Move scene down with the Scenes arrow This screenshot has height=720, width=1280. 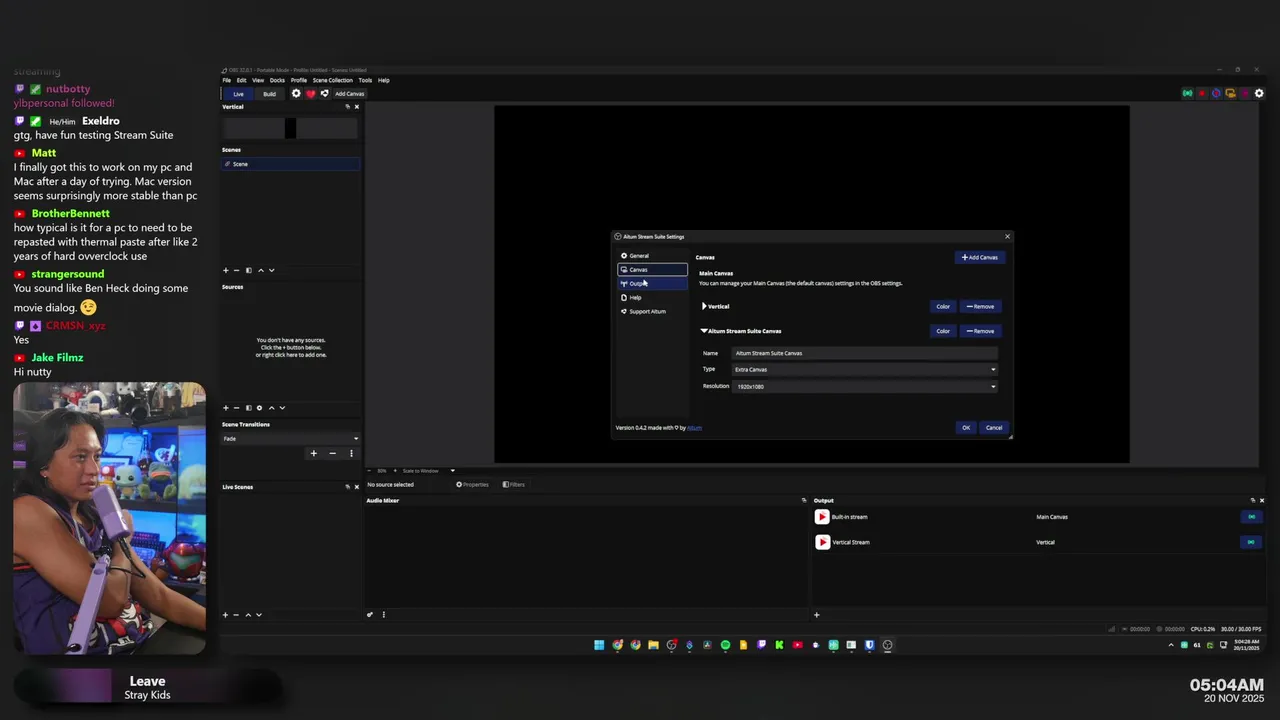(x=272, y=270)
